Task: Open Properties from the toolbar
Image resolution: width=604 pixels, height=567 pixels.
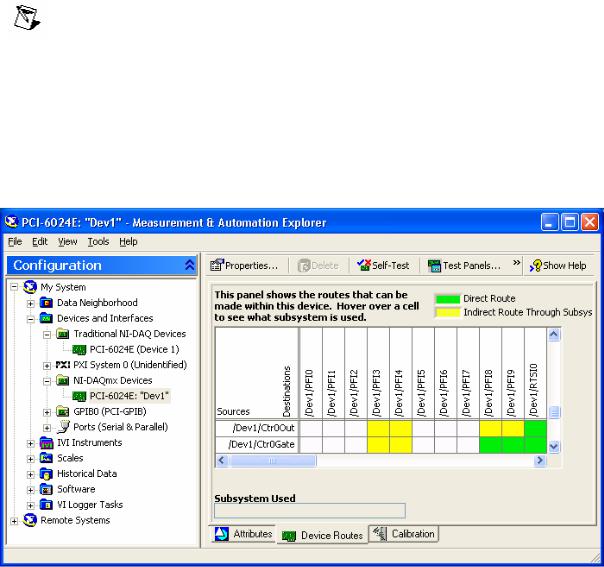Action: click(x=244, y=265)
